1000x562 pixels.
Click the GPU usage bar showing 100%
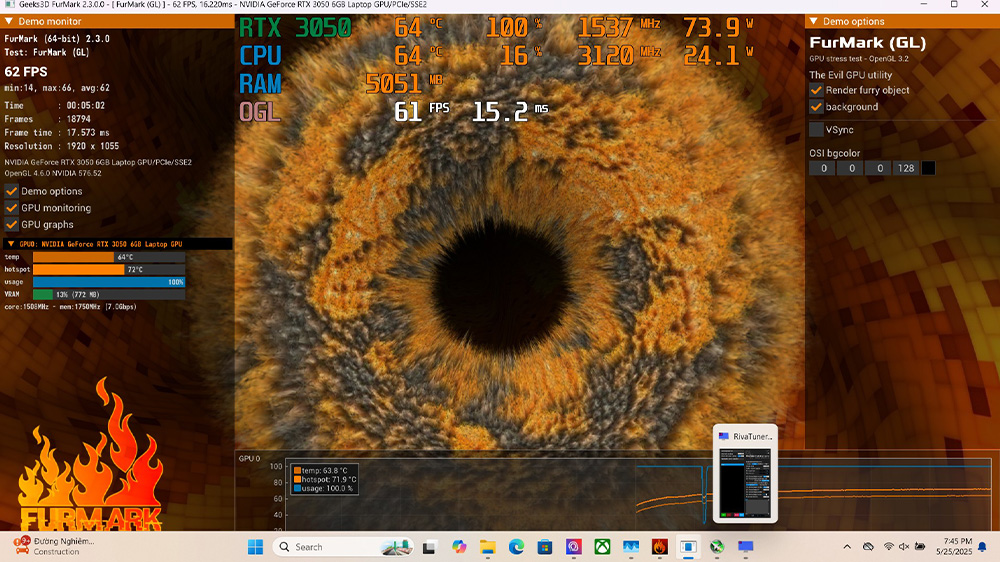tap(109, 282)
